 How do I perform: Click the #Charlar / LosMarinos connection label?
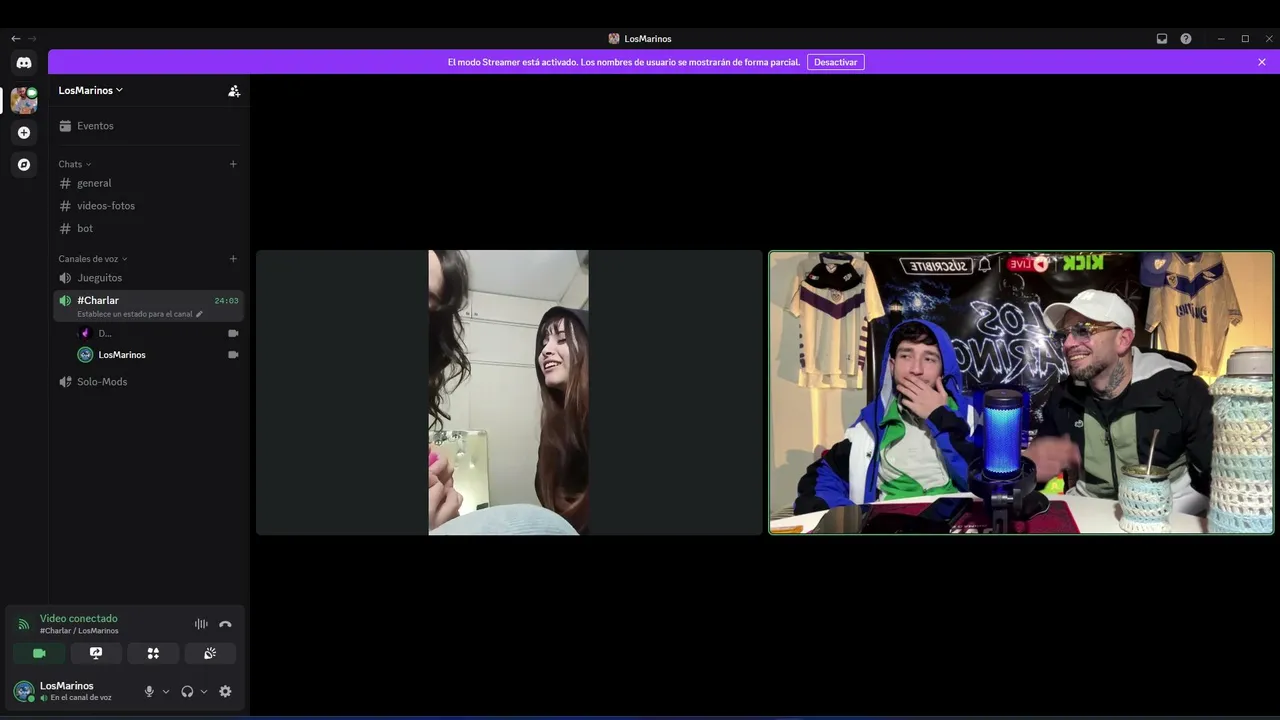[x=79, y=631]
